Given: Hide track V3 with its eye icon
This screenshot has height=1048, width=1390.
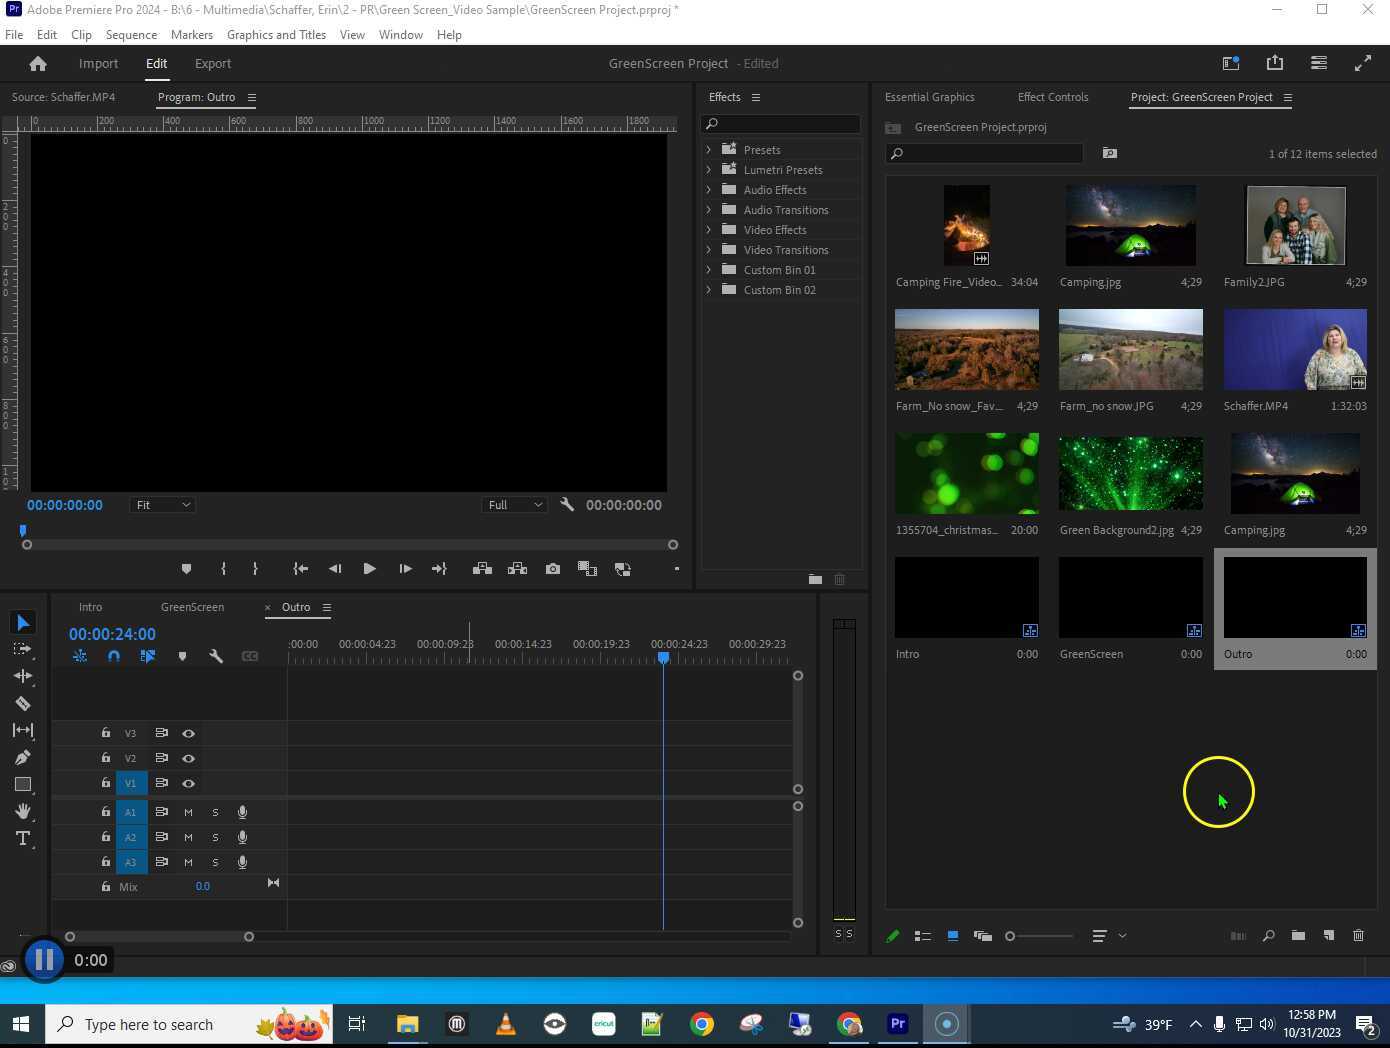Looking at the screenshot, I should tap(188, 733).
